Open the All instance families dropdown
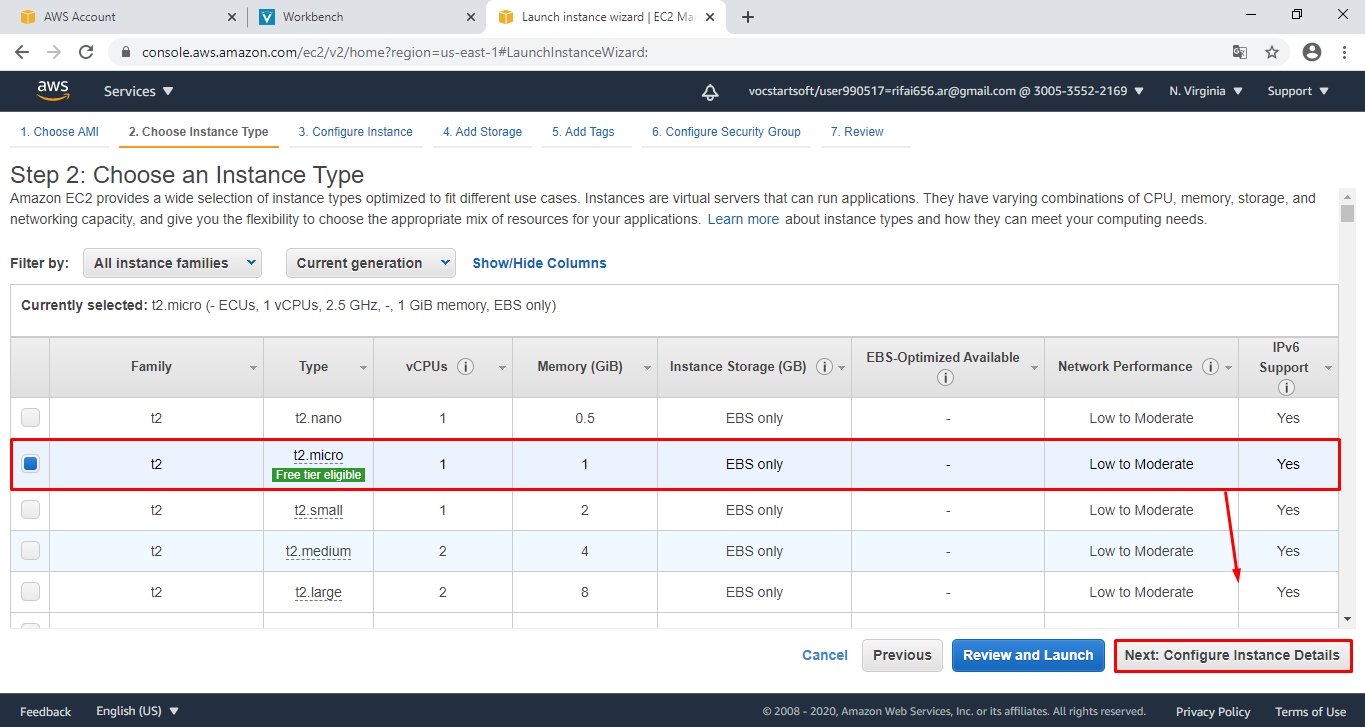The width and height of the screenshot is (1365, 727). tap(172, 263)
